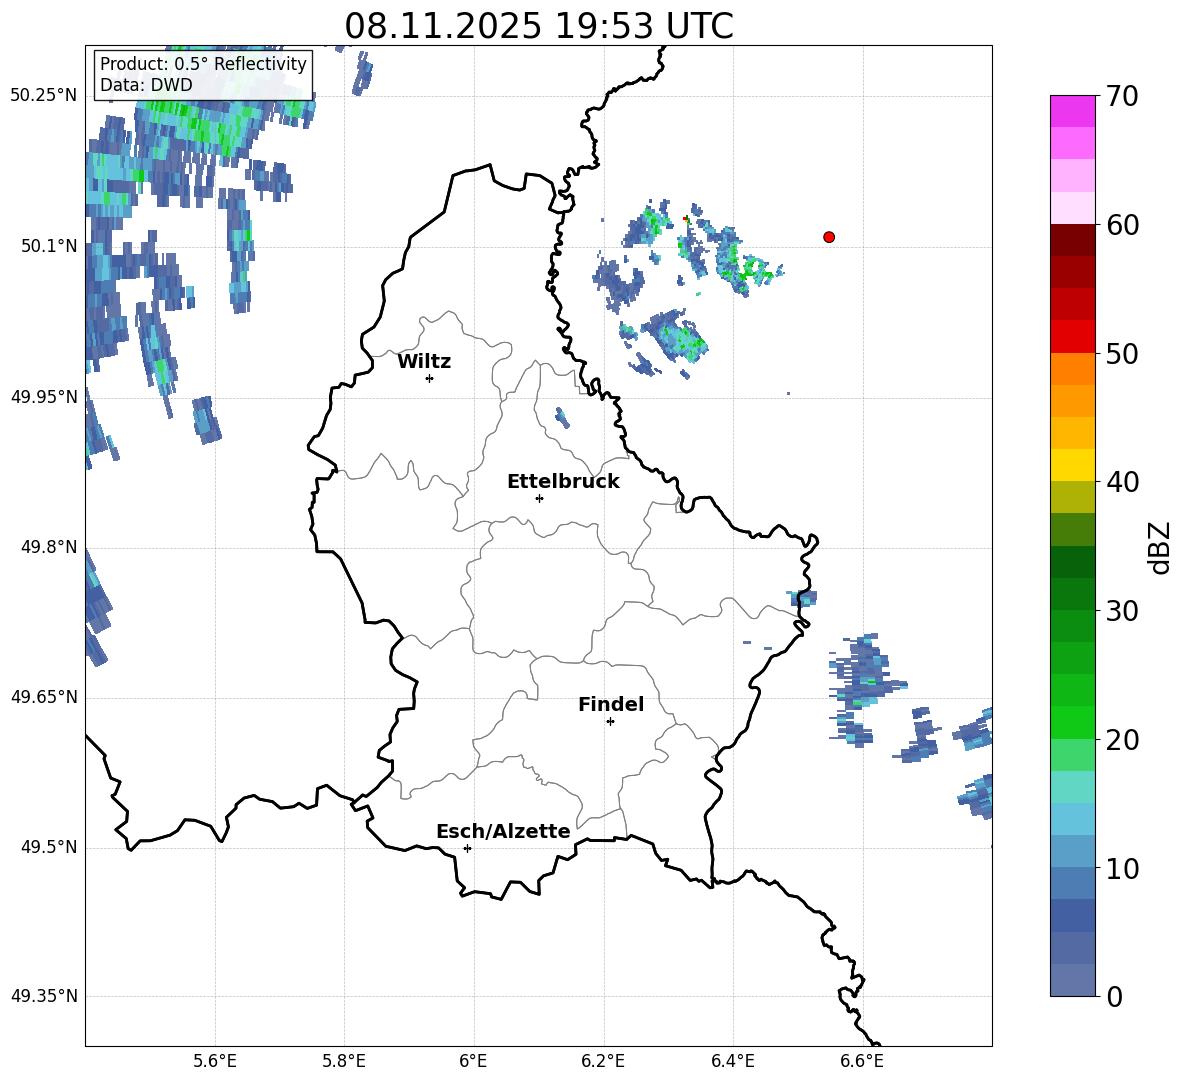Click the Esch/Alzette station cross marker
Viewport: 1184px width, 1081px height.
[467, 848]
